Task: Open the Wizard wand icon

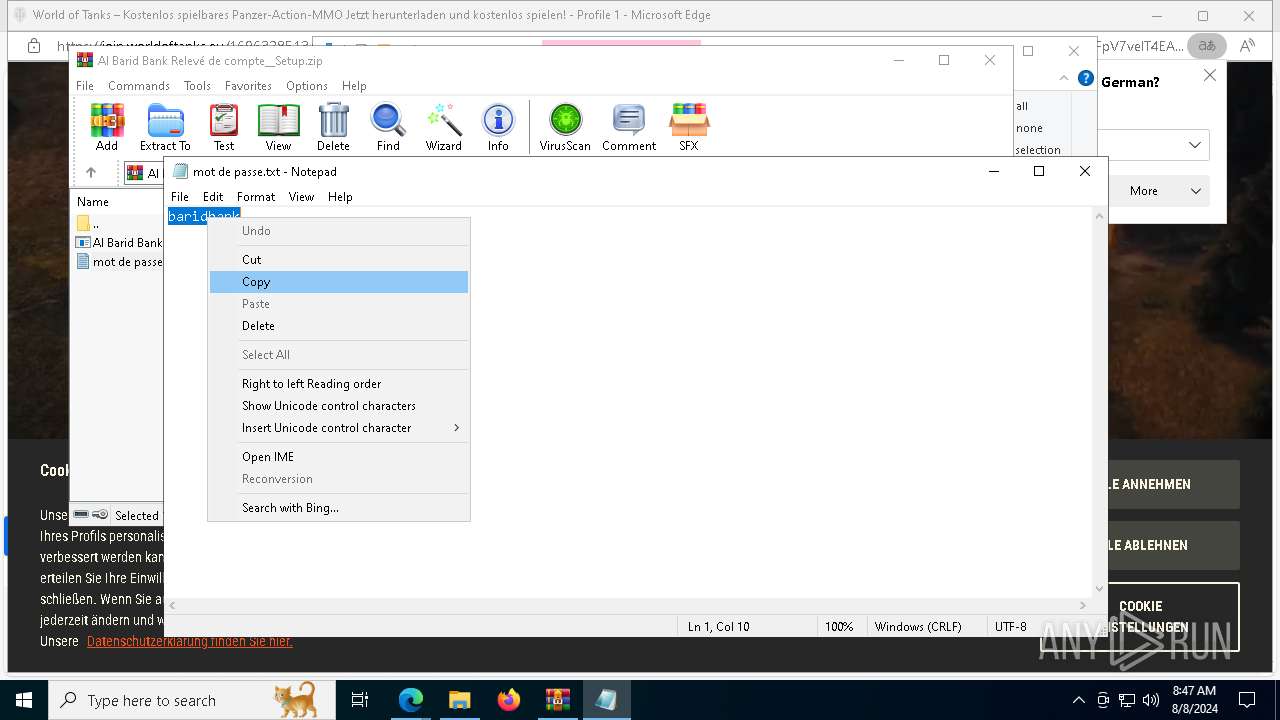Action: (x=443, y=127)
